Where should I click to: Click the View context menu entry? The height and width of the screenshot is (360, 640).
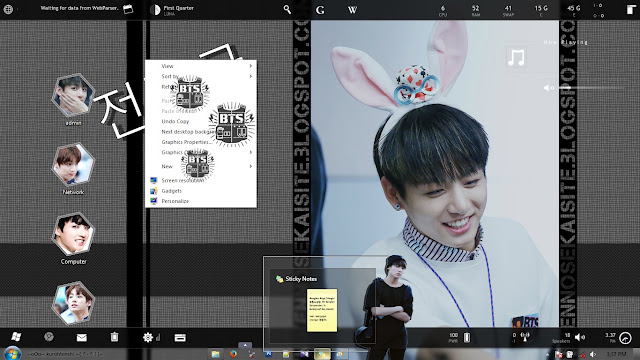(201, 66)
